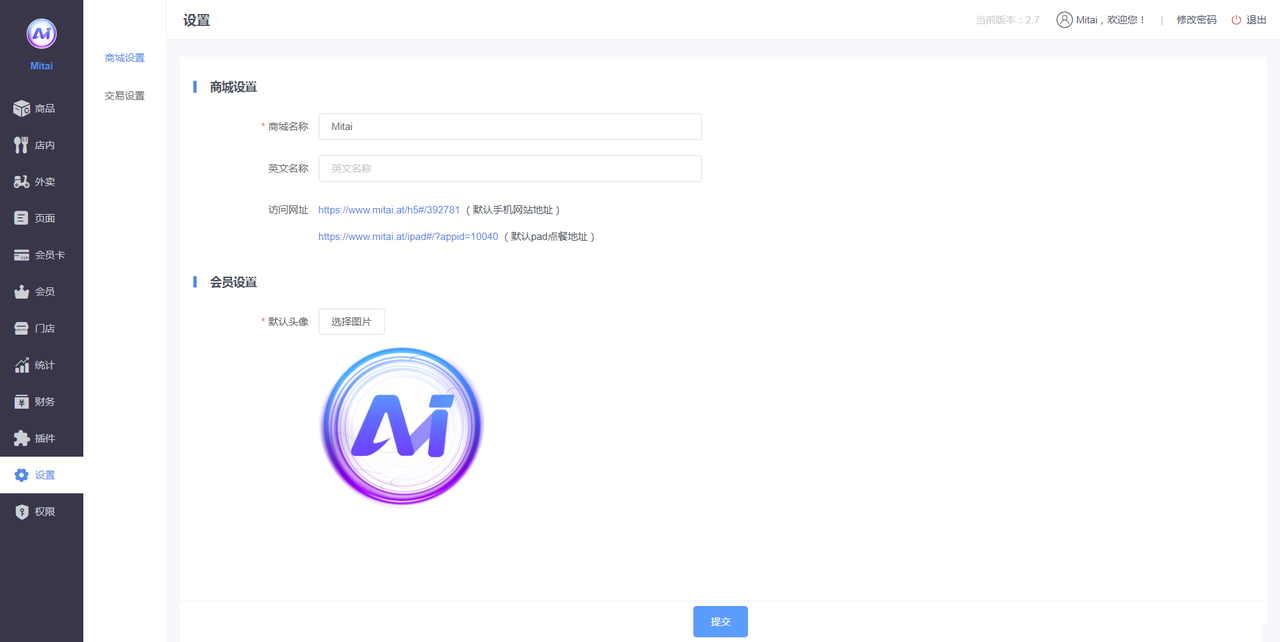Switch to 交易设置 sub-menu tab
This screenshot has width=1280, height=642.
point(125,96)
